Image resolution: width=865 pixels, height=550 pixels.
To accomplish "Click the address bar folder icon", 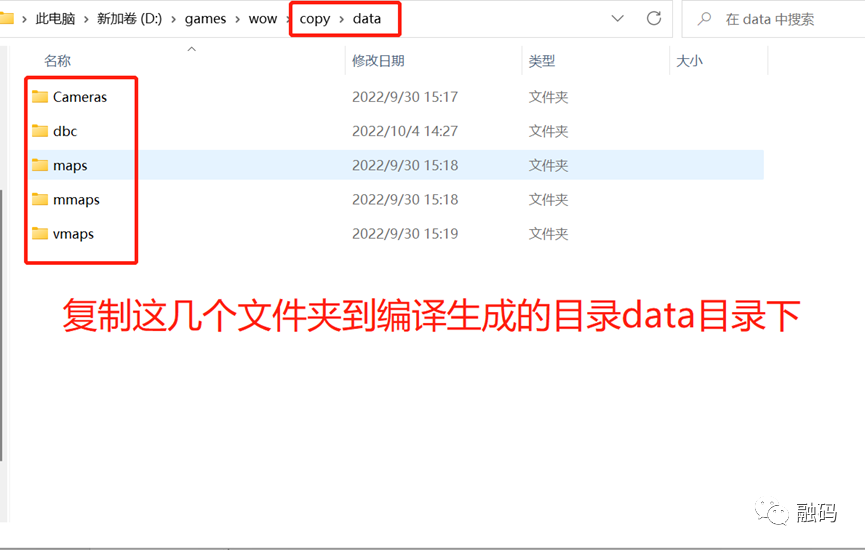I will (x=6, y=18).
